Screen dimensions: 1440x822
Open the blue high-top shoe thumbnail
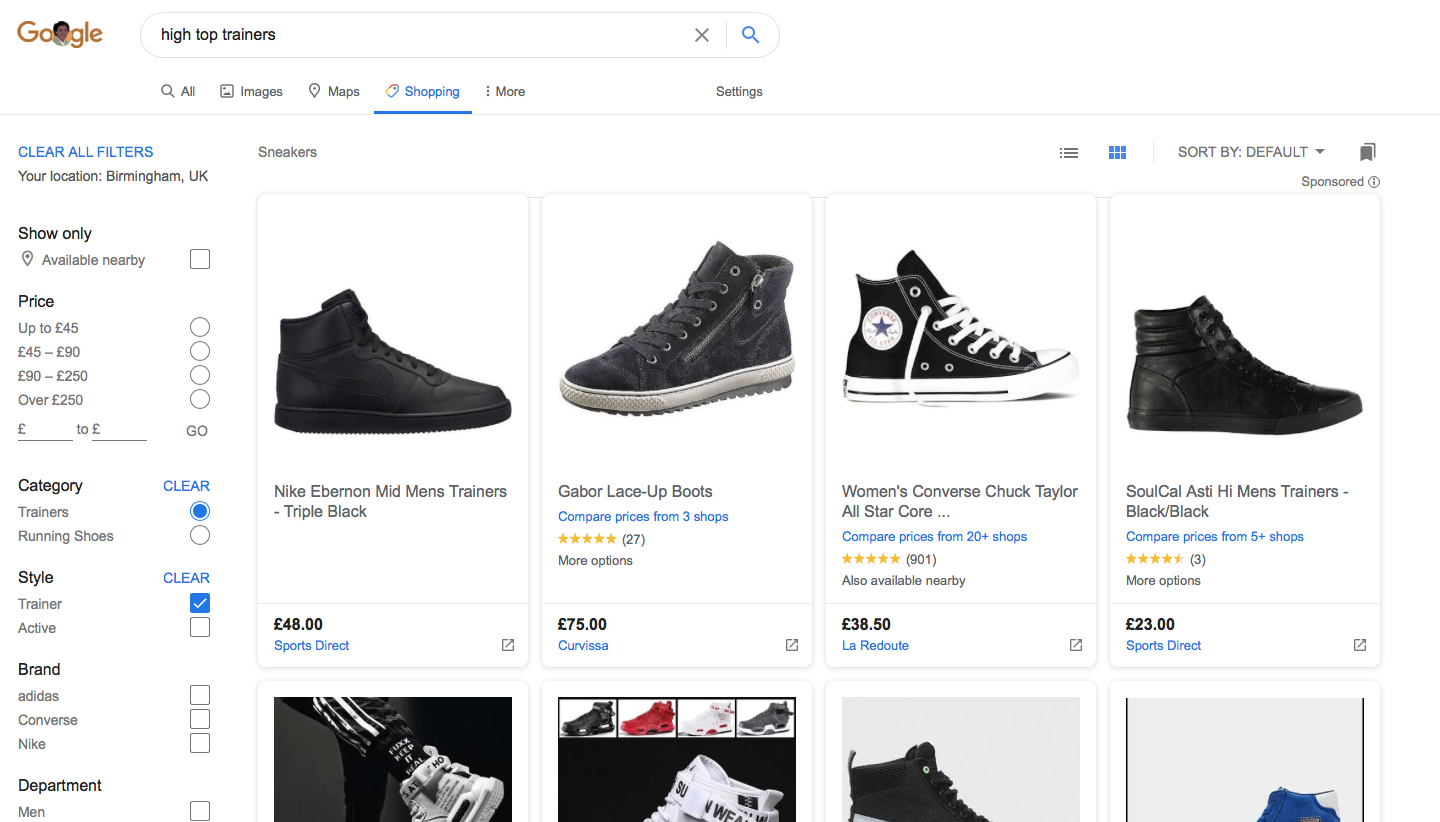coord(1245,760)
